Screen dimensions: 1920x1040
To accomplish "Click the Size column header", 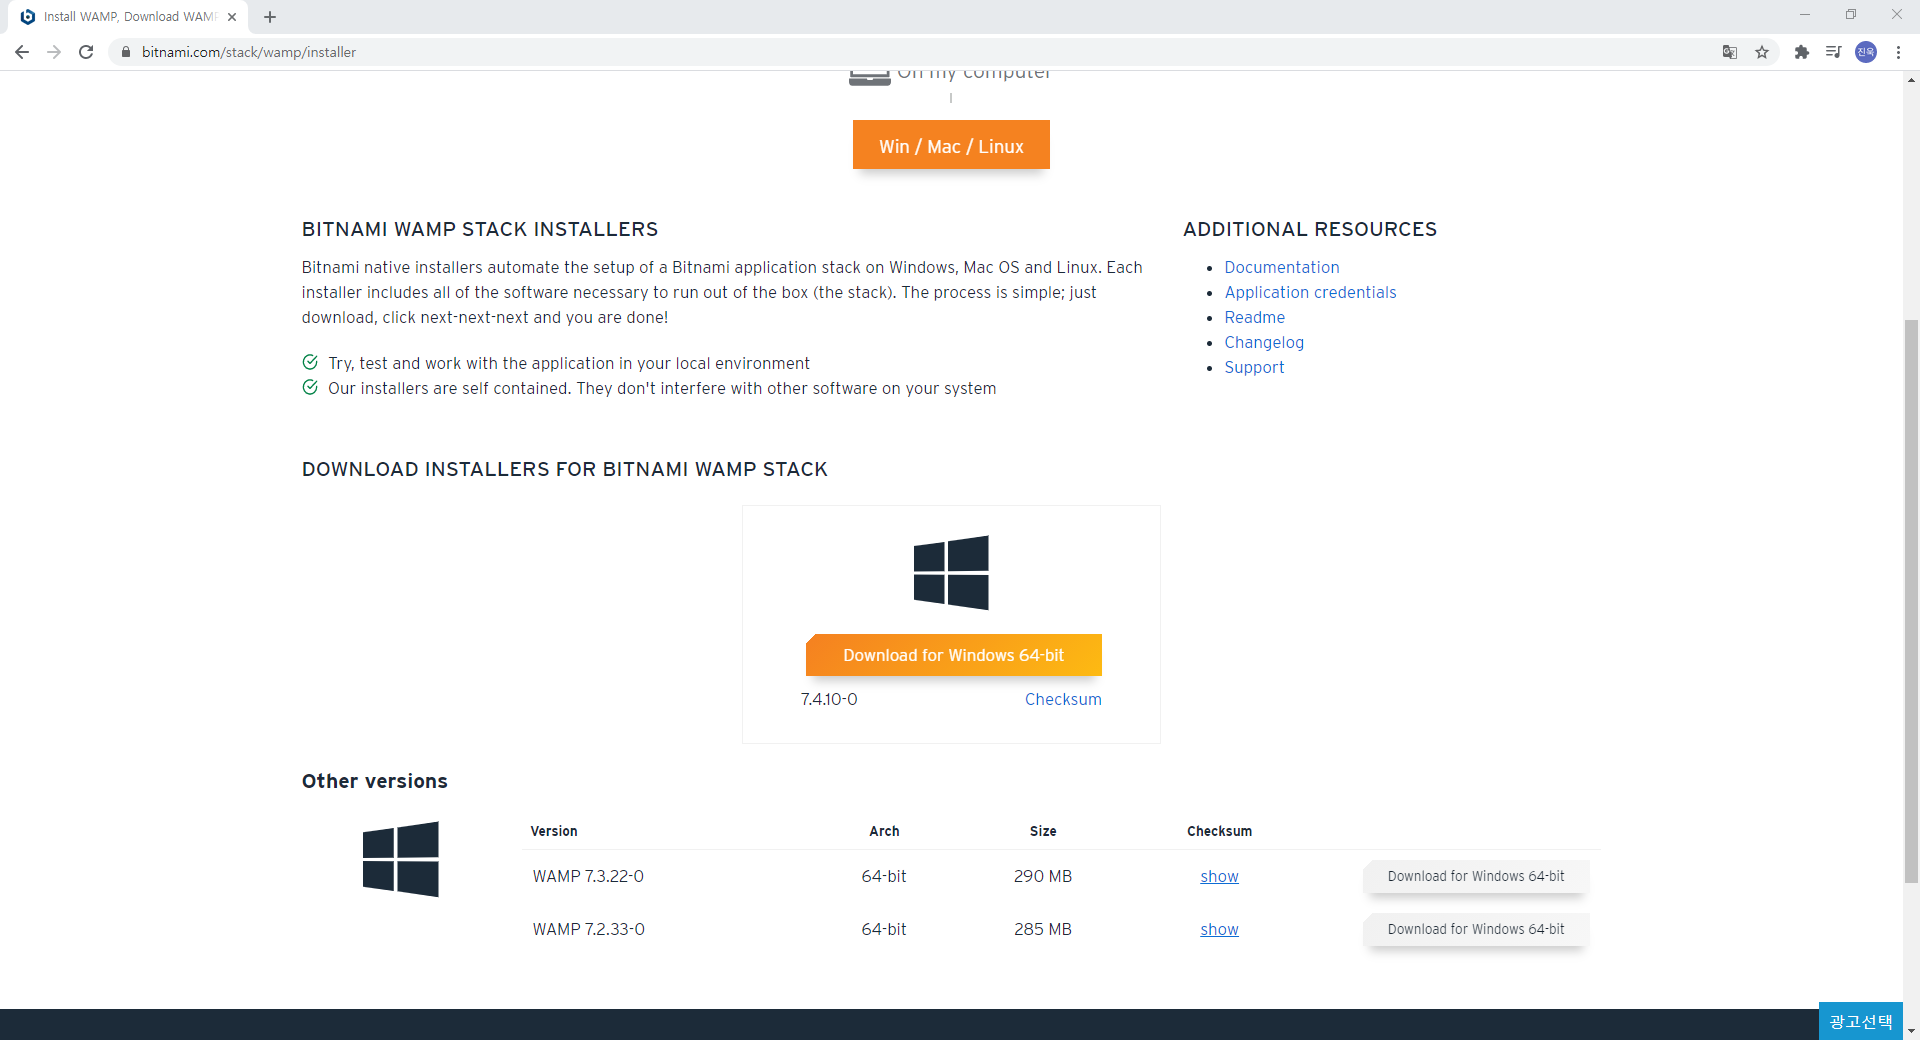I will (x=1043, y=831).
